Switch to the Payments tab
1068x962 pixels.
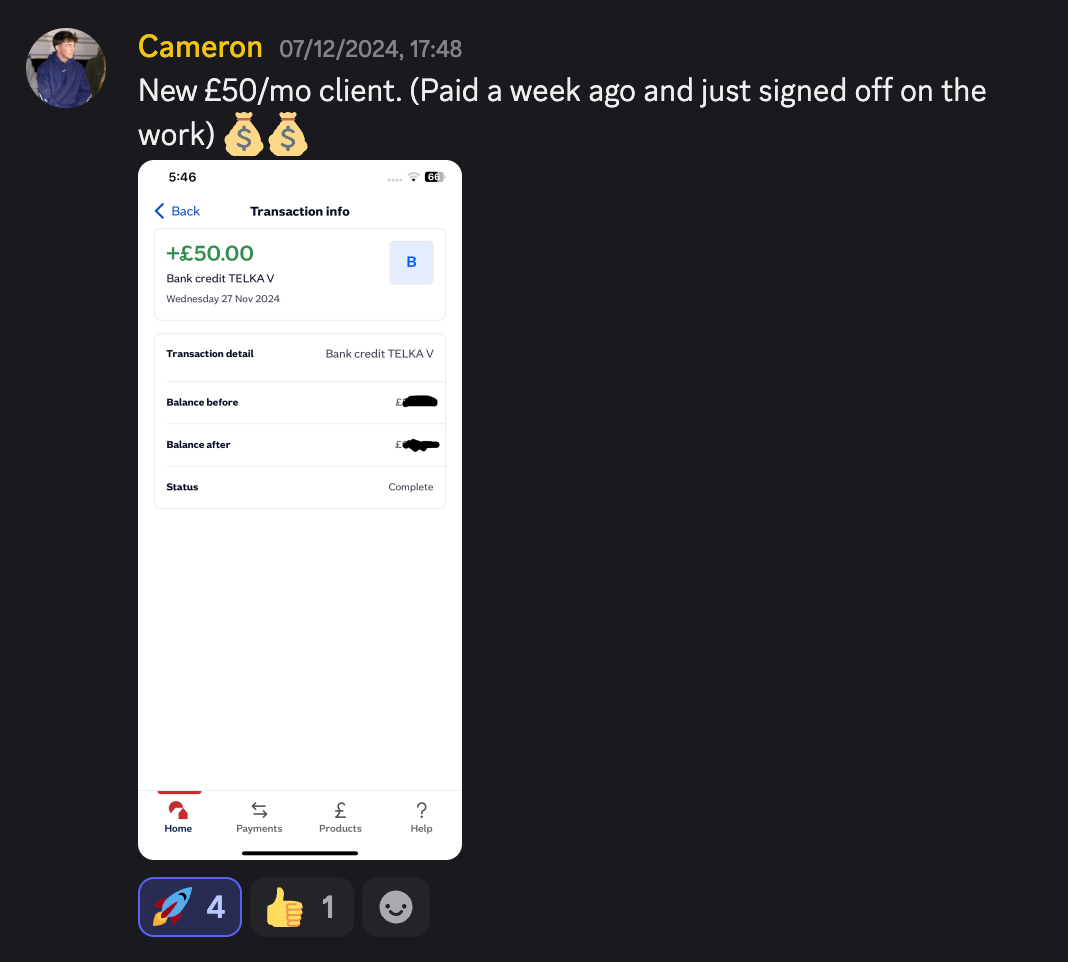259,817
